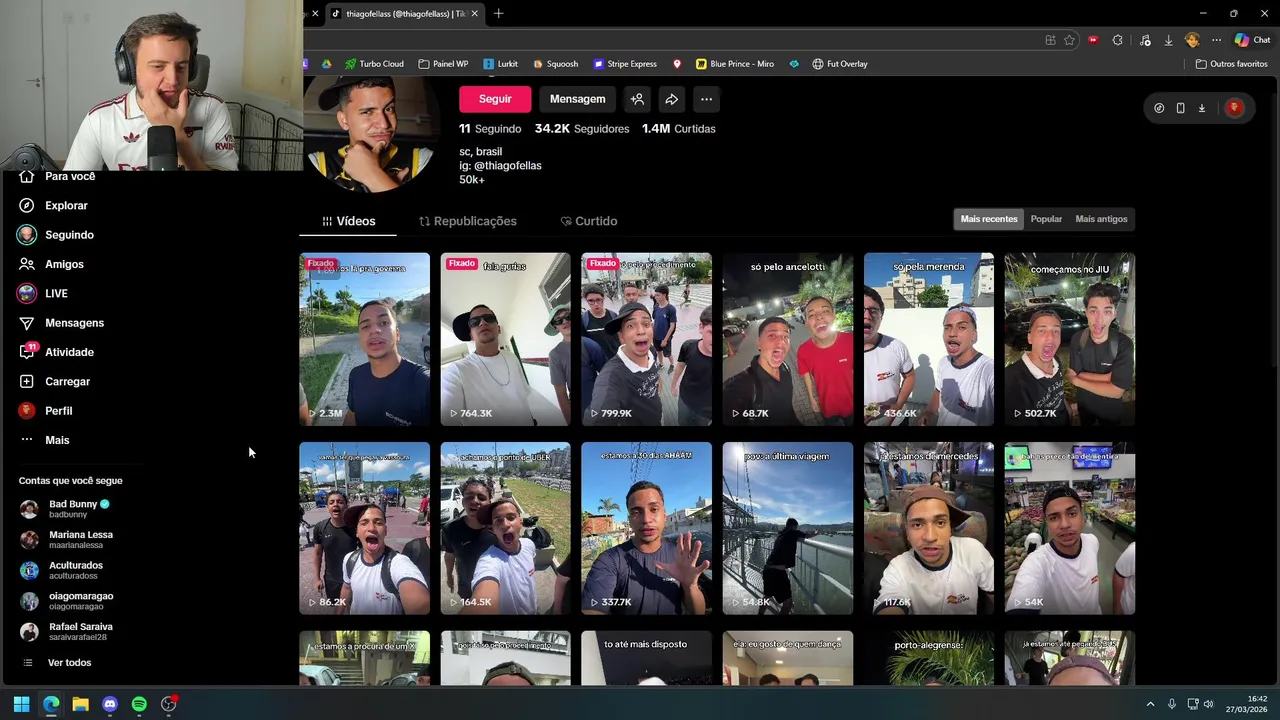
Task: Open Squoosh bookmark
Action: coord(555,64)
